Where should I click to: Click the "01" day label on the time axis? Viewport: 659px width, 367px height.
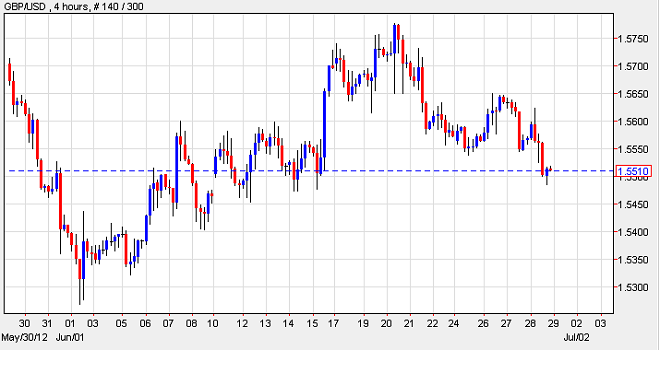coord(70,323)
